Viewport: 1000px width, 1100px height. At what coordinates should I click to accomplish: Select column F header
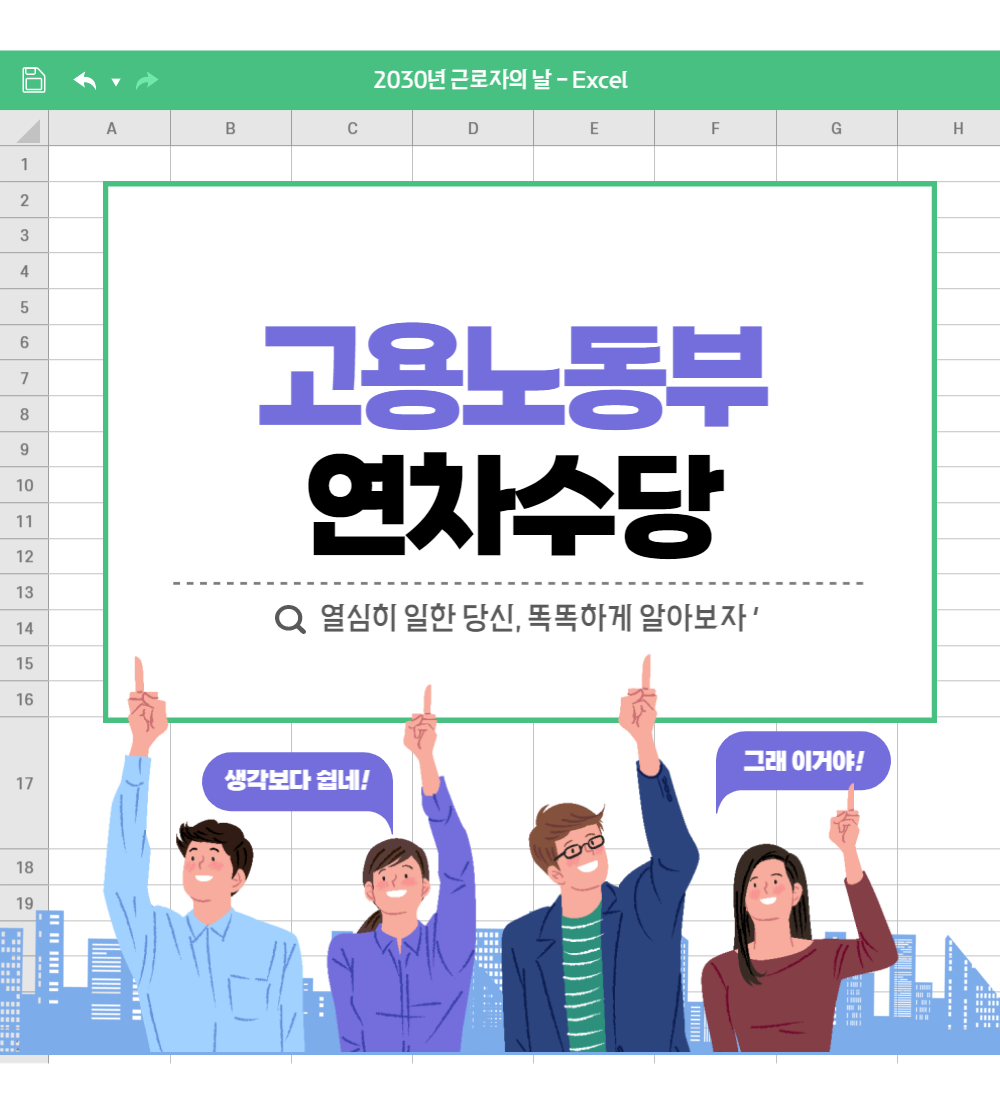pyautogui.click(x=716, y=128)
